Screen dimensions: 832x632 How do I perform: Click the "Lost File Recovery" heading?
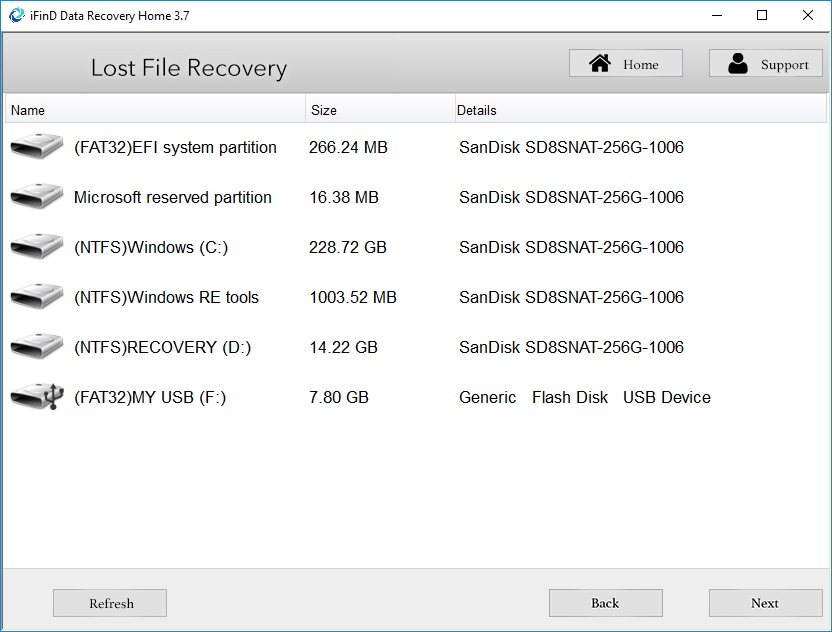[x=189, y=68]
